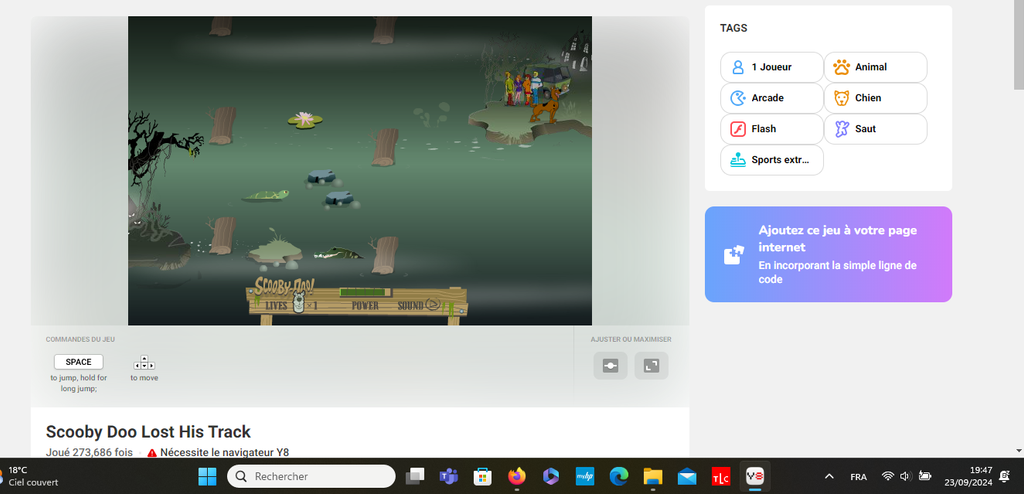This screenshot has height=494, width=1024.
Task: Open the Windows Start menu
Action: click(x=208, y=476)
